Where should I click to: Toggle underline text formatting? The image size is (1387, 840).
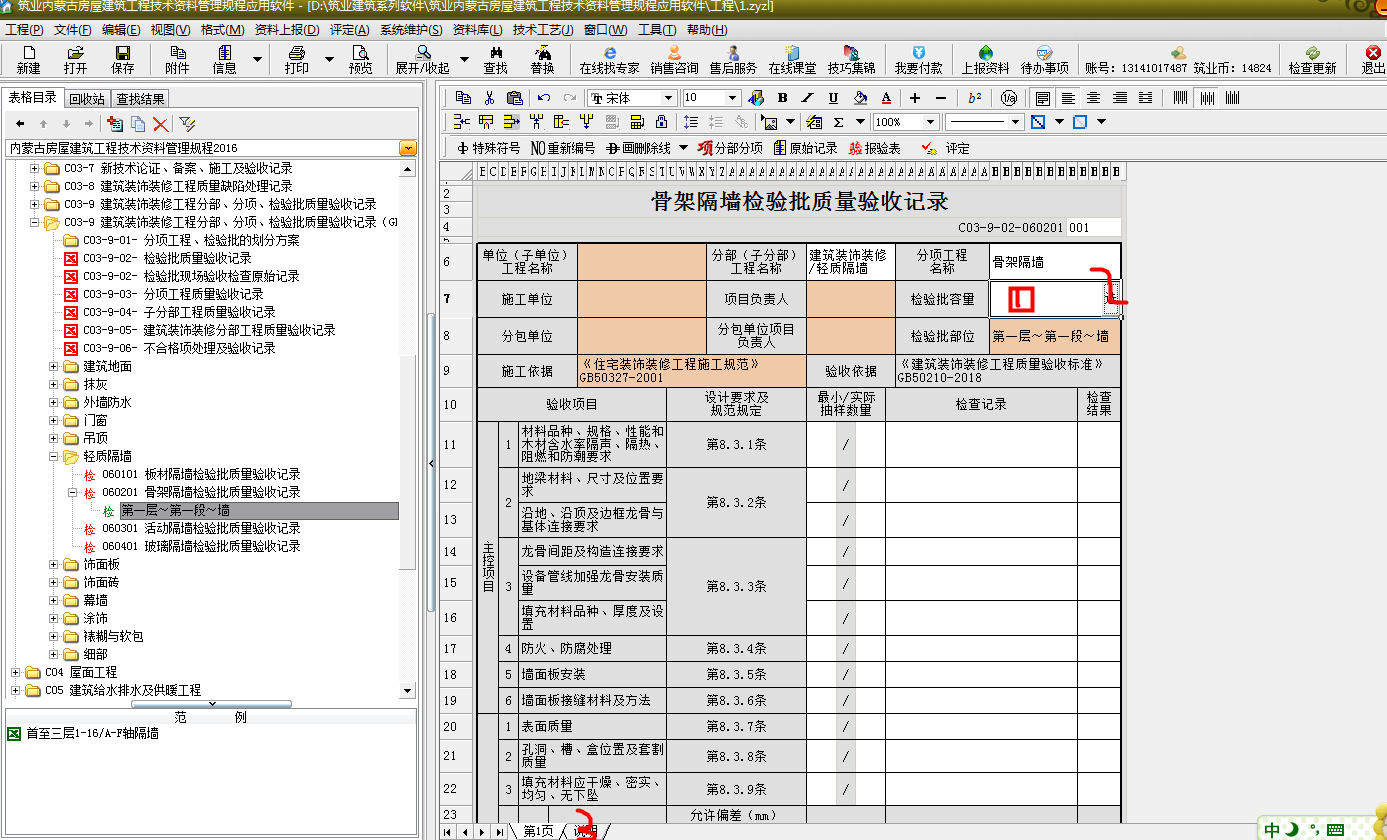click(833, 98)
